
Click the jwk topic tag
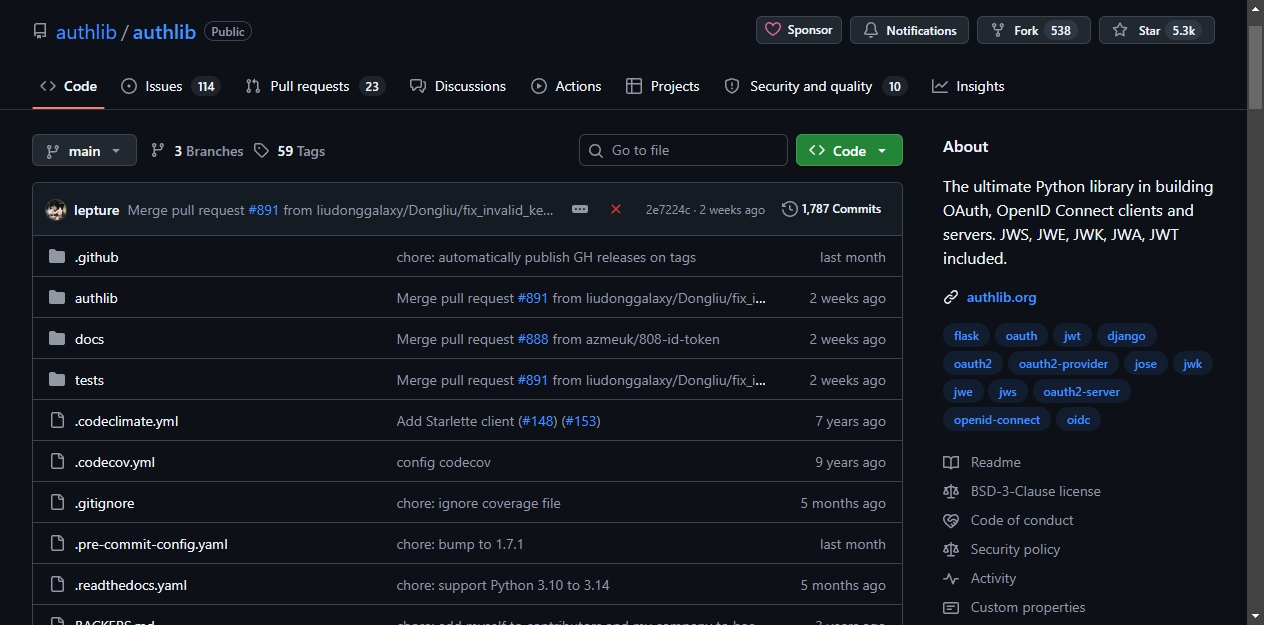[1193, 364]
